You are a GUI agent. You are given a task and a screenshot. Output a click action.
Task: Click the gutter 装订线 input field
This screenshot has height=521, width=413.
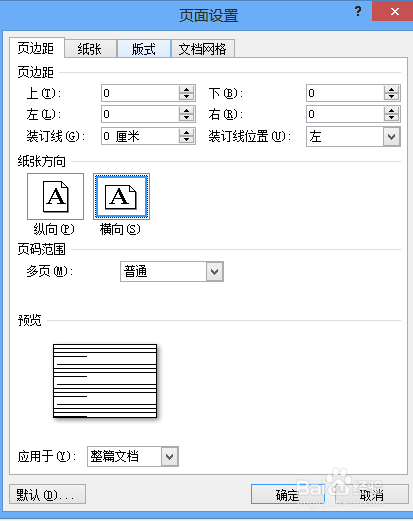[x=140, y=136]
